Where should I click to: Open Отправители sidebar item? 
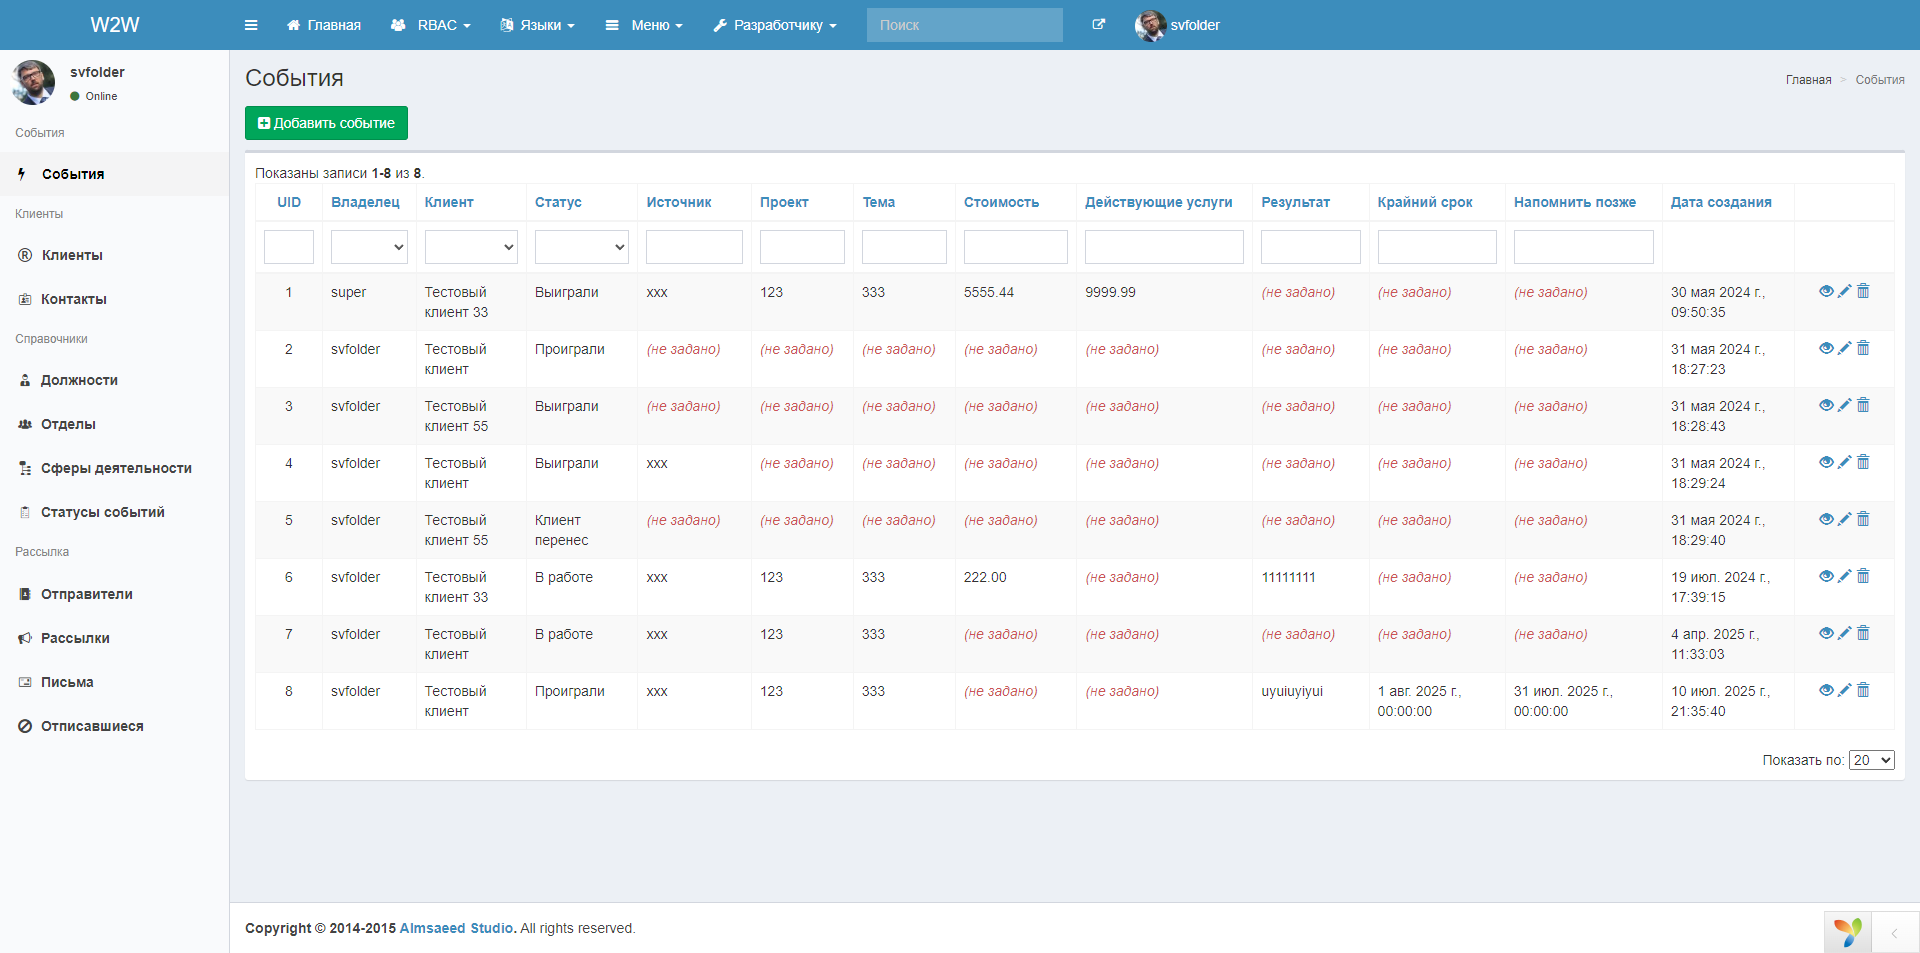tap(114, 594)
